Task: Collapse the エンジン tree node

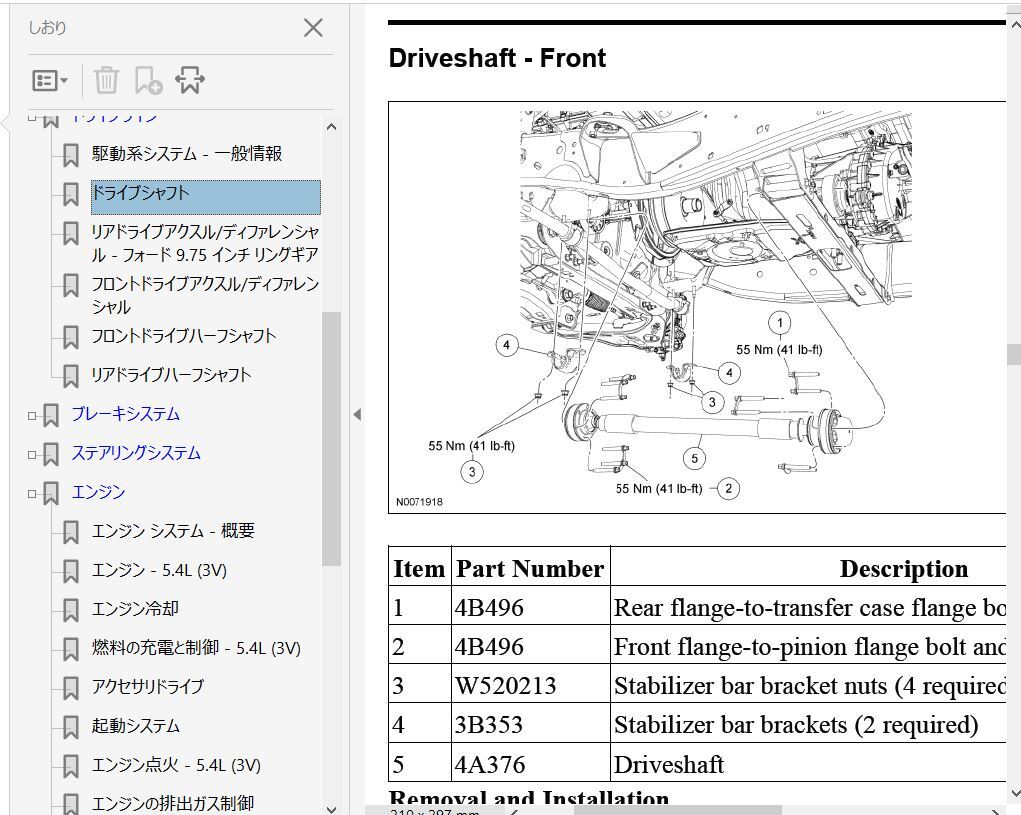Action: (x=32, y=494)
